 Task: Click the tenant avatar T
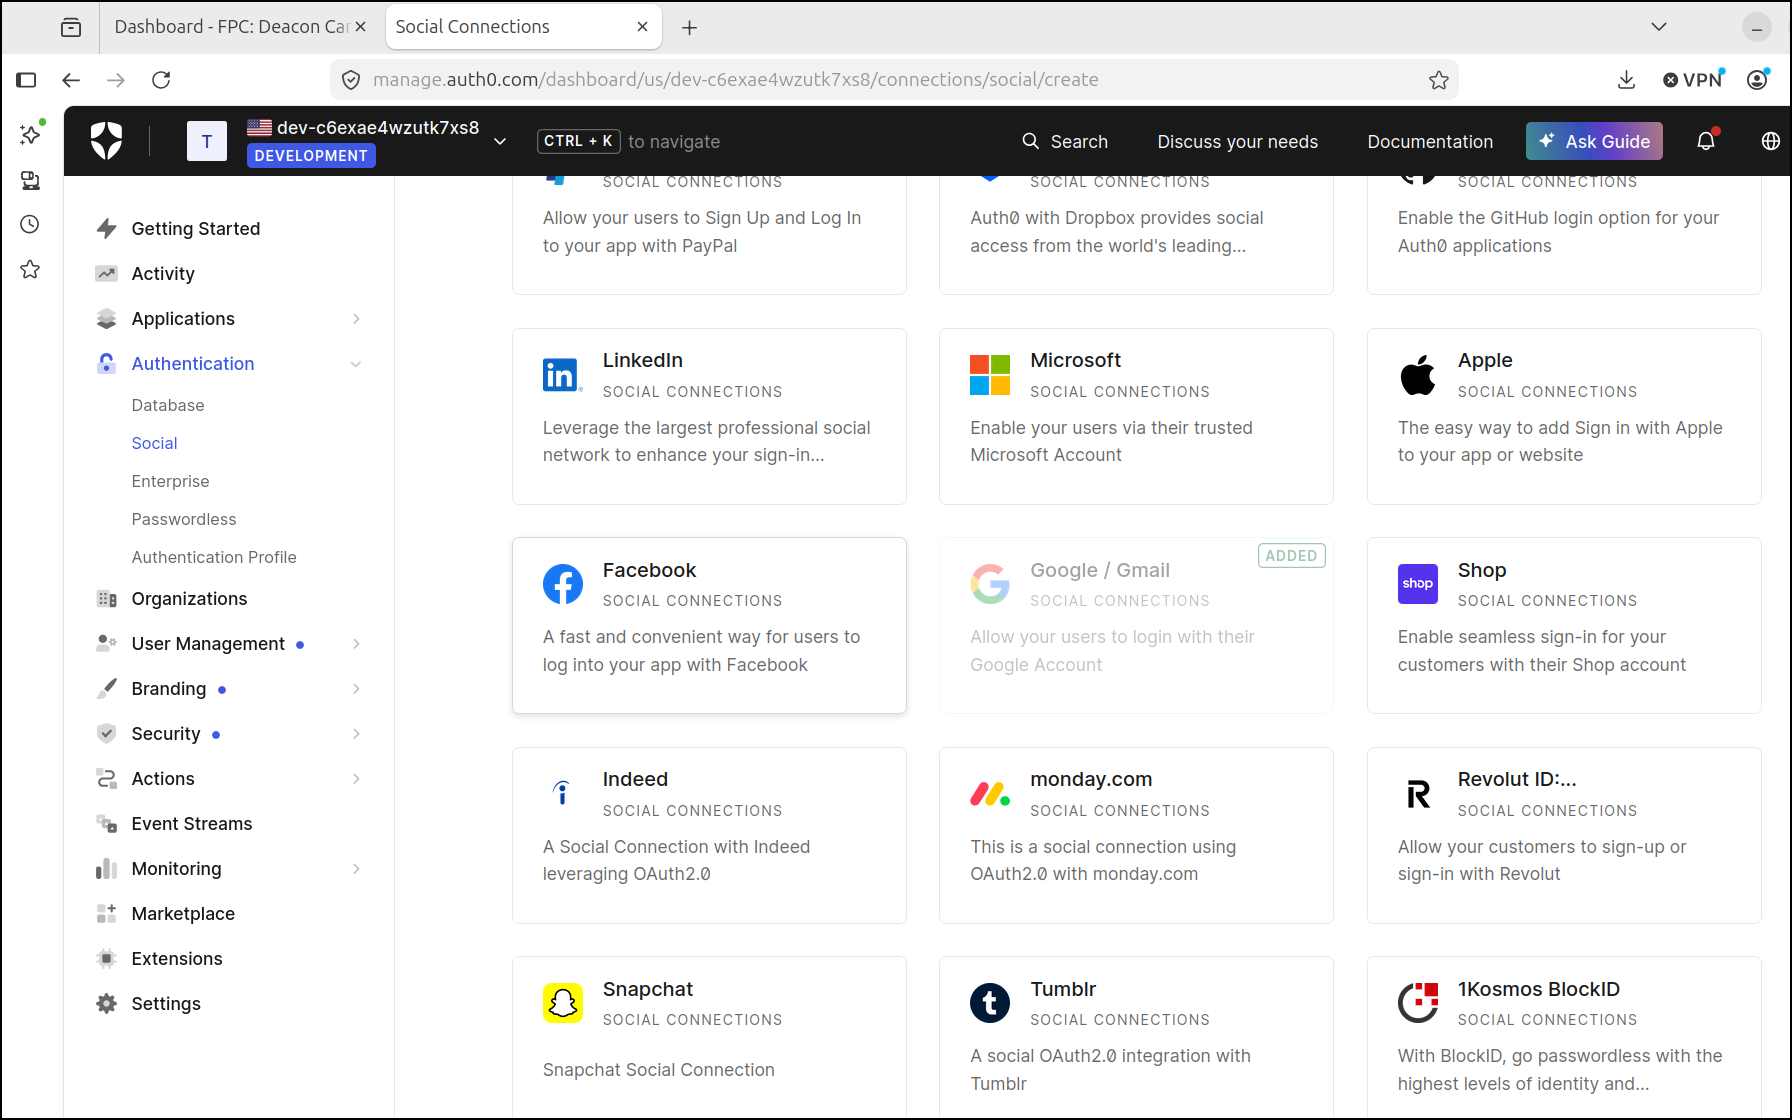pyautogui.click(x=207, y=141)
